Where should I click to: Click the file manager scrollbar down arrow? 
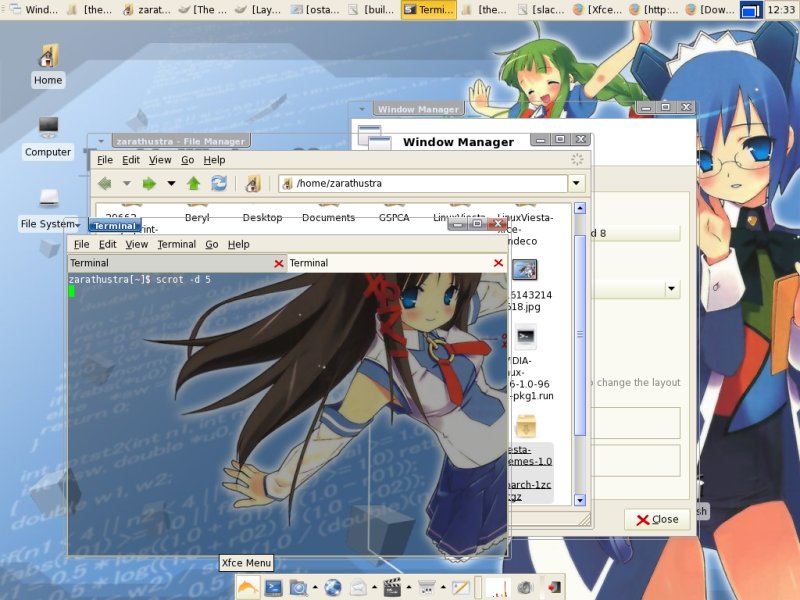[x=580, y=500]
